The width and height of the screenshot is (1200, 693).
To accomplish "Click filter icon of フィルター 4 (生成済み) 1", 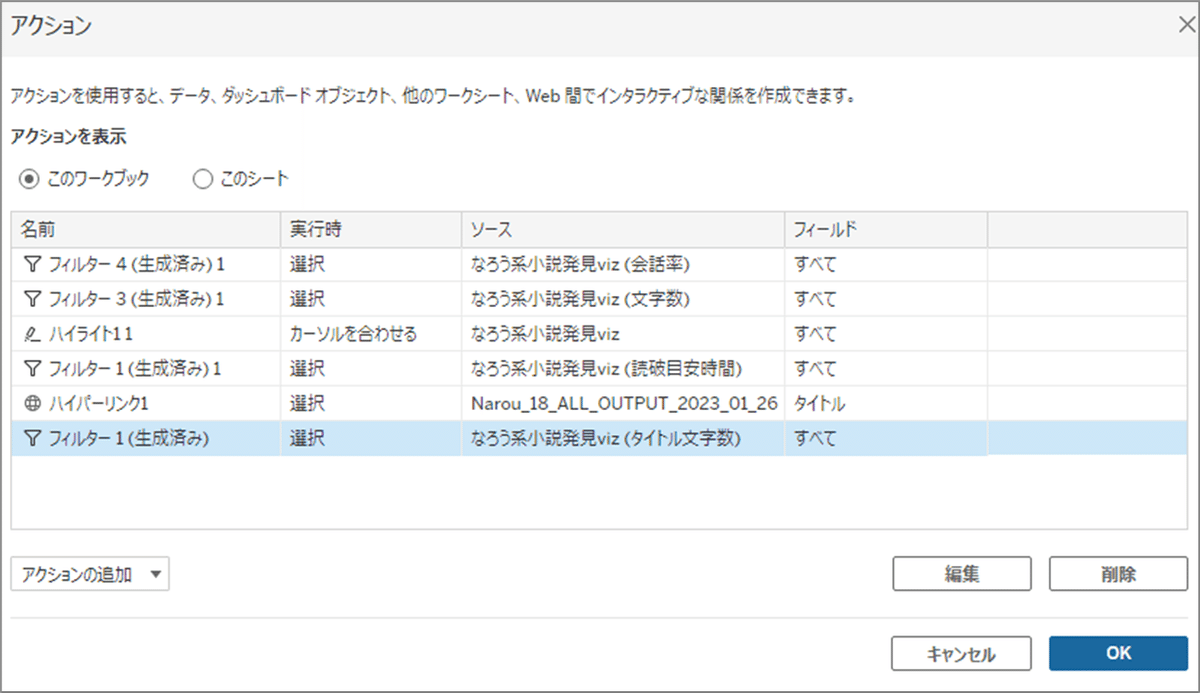I will (x=32, y=265).
